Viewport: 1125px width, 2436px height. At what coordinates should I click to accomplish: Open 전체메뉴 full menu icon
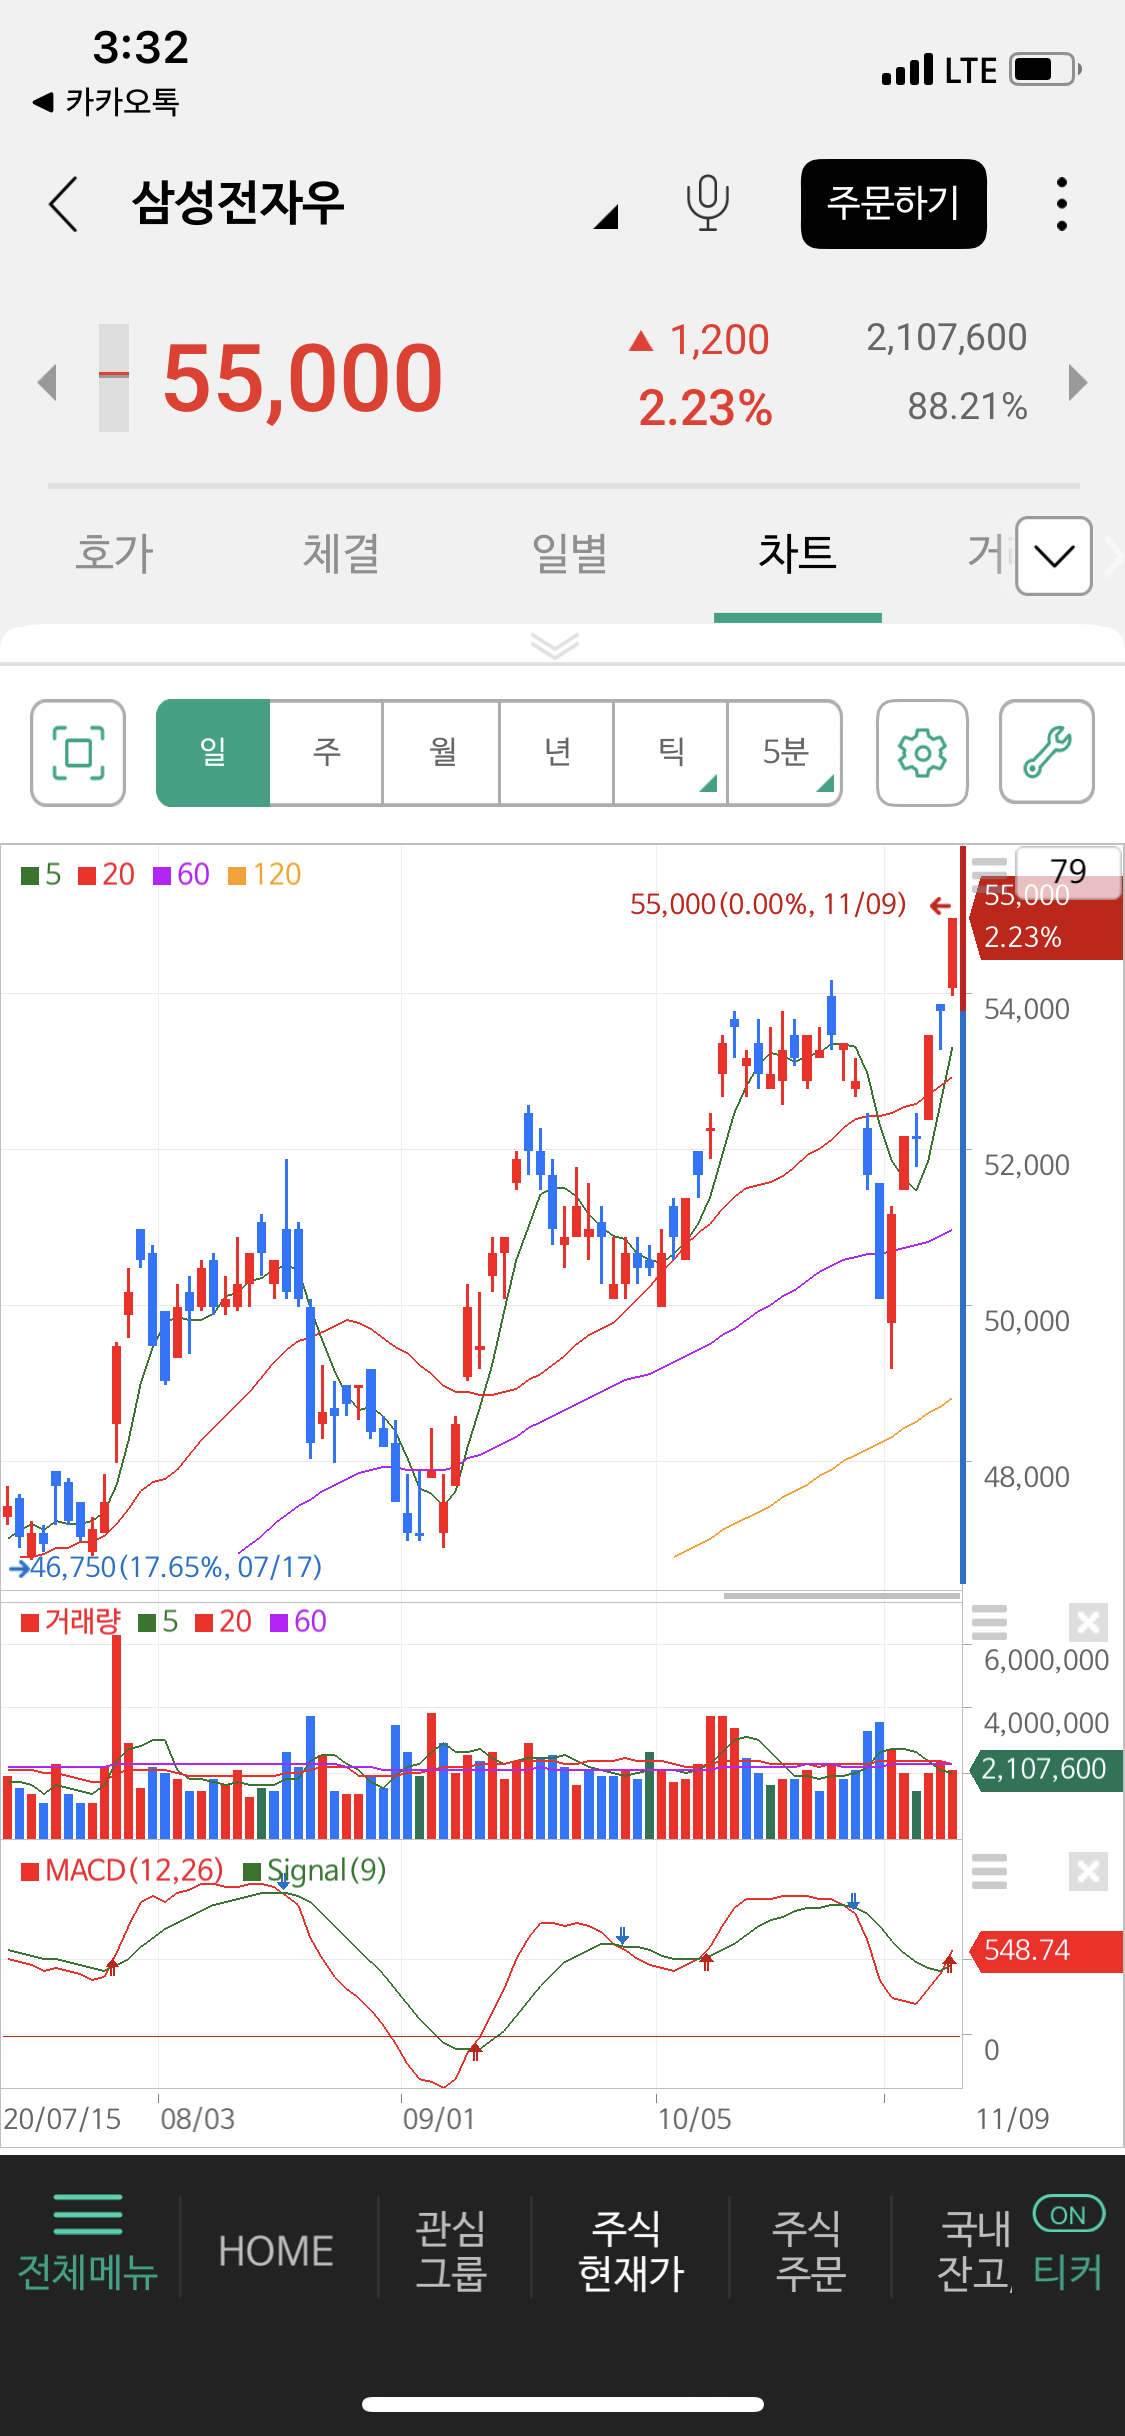(x=88, y=2244)
